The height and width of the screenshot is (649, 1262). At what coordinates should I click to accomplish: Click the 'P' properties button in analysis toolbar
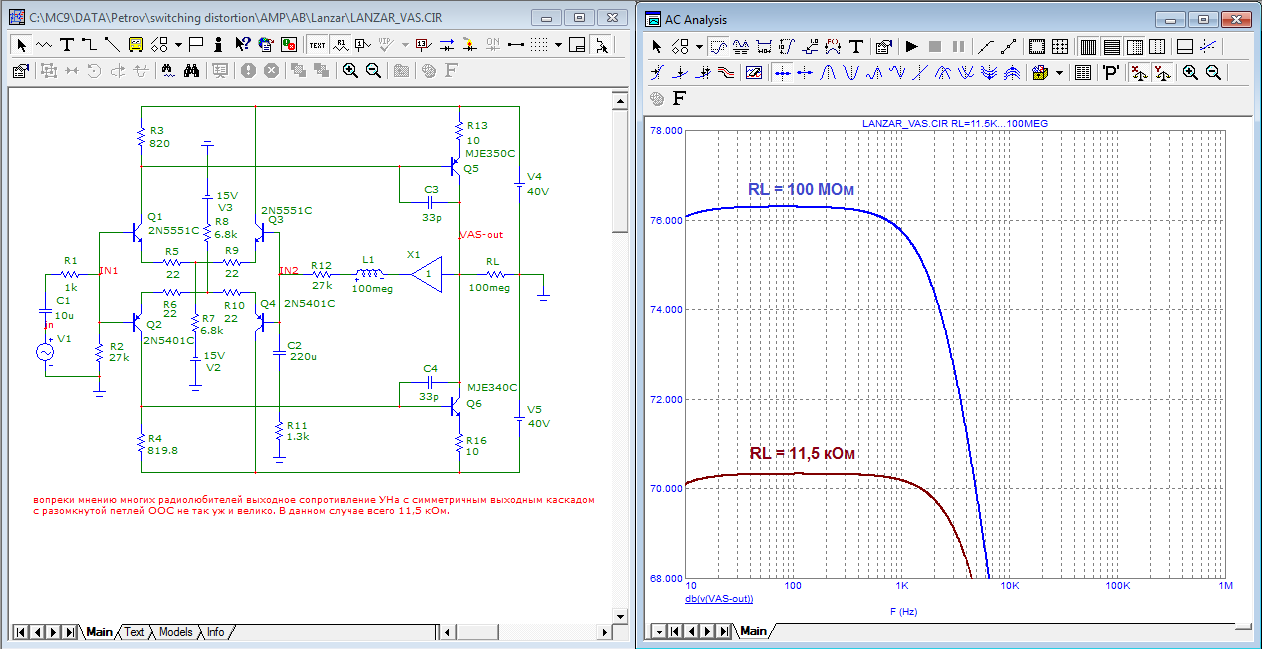click(x=1111, y=72)
